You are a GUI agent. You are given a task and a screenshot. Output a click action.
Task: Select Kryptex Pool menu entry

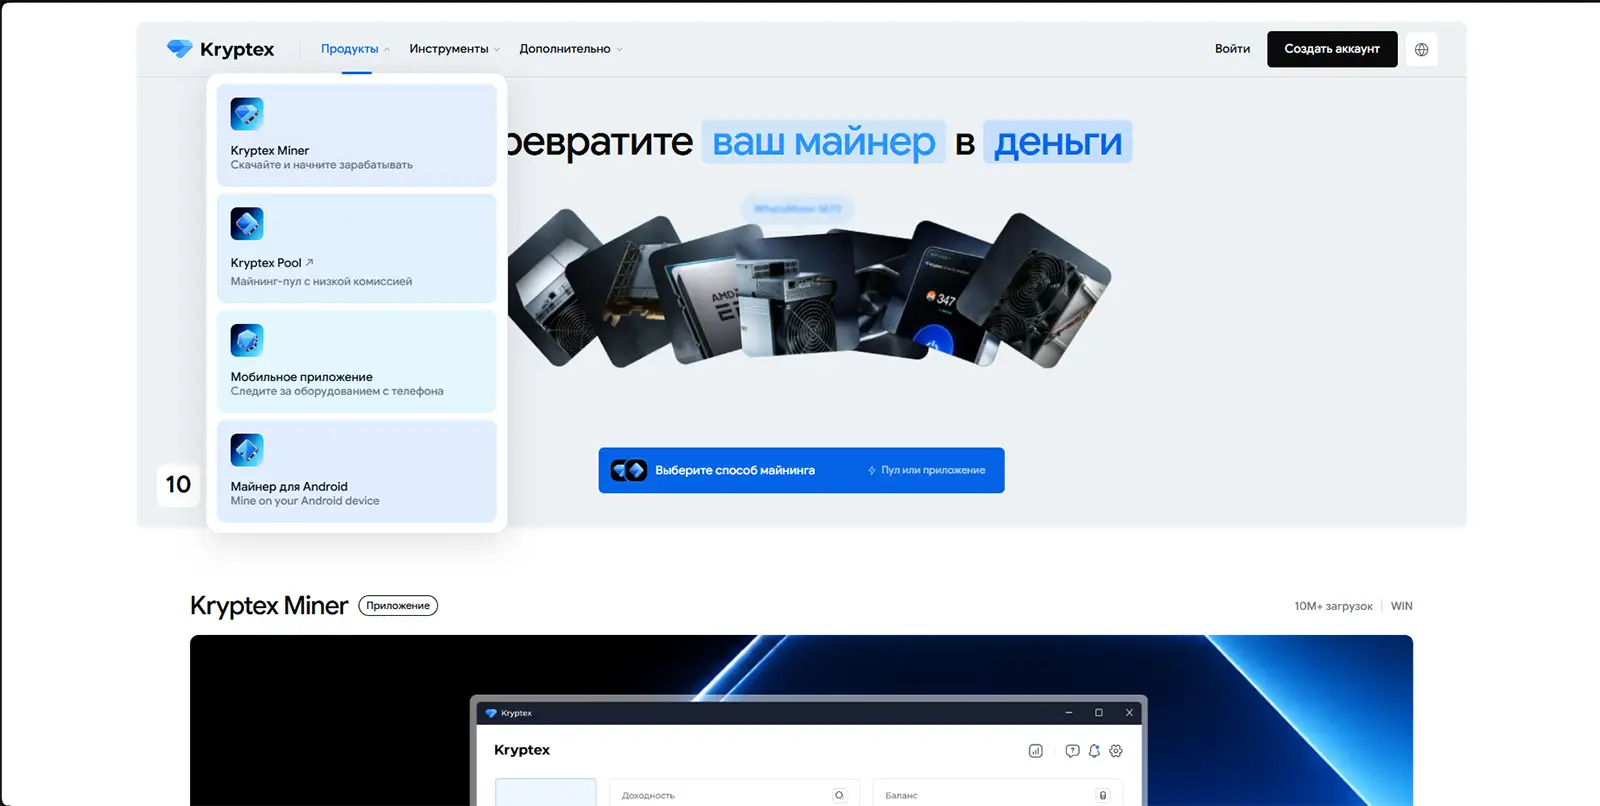(x=357, y=248)
